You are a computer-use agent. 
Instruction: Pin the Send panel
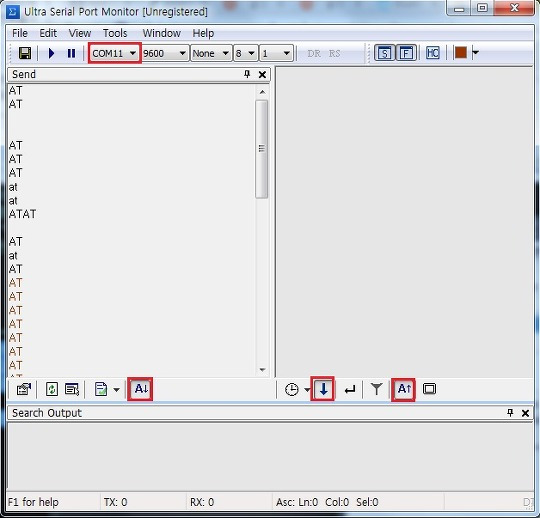(247, 74)
